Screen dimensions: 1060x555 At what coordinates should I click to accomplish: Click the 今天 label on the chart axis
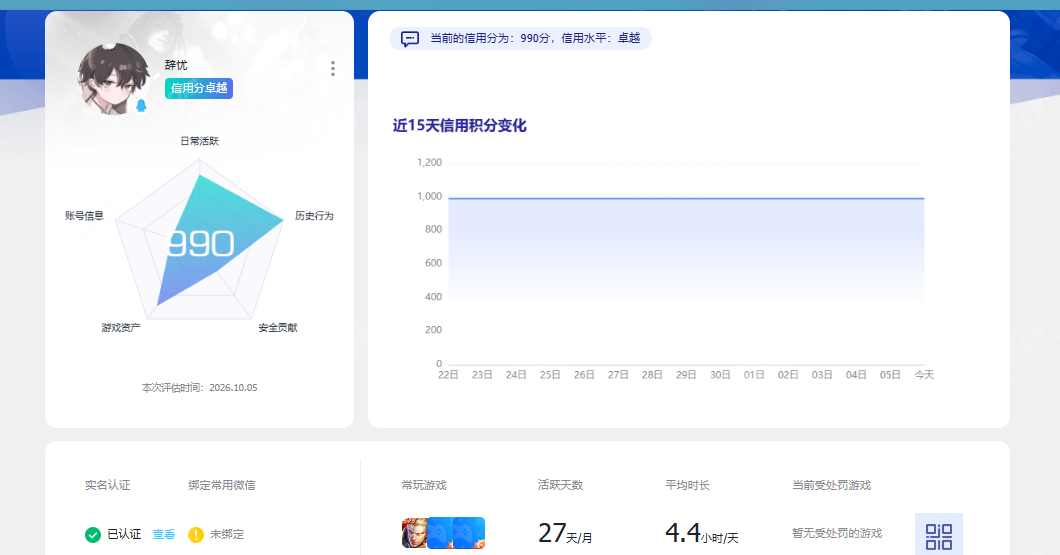pos(924,375)
